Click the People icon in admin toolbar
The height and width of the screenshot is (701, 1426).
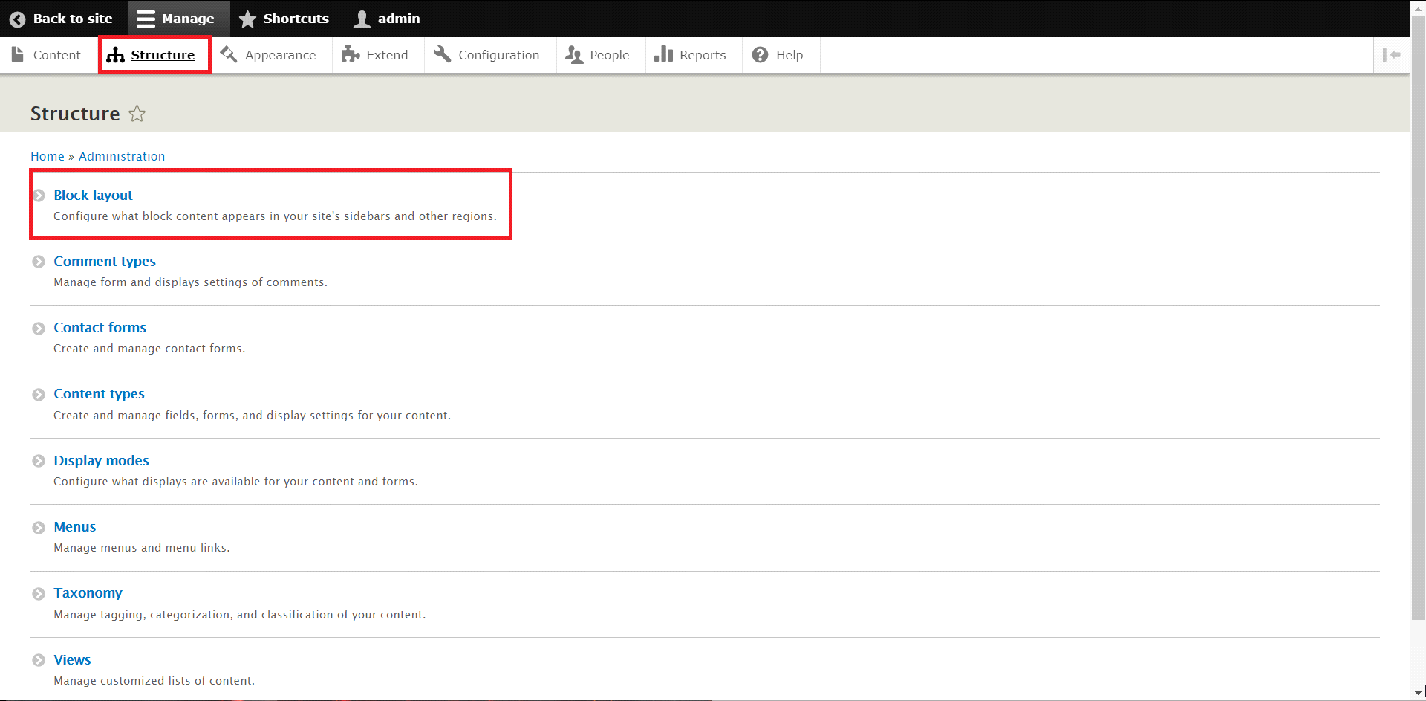pyautogui.click(x=574, y=55)
